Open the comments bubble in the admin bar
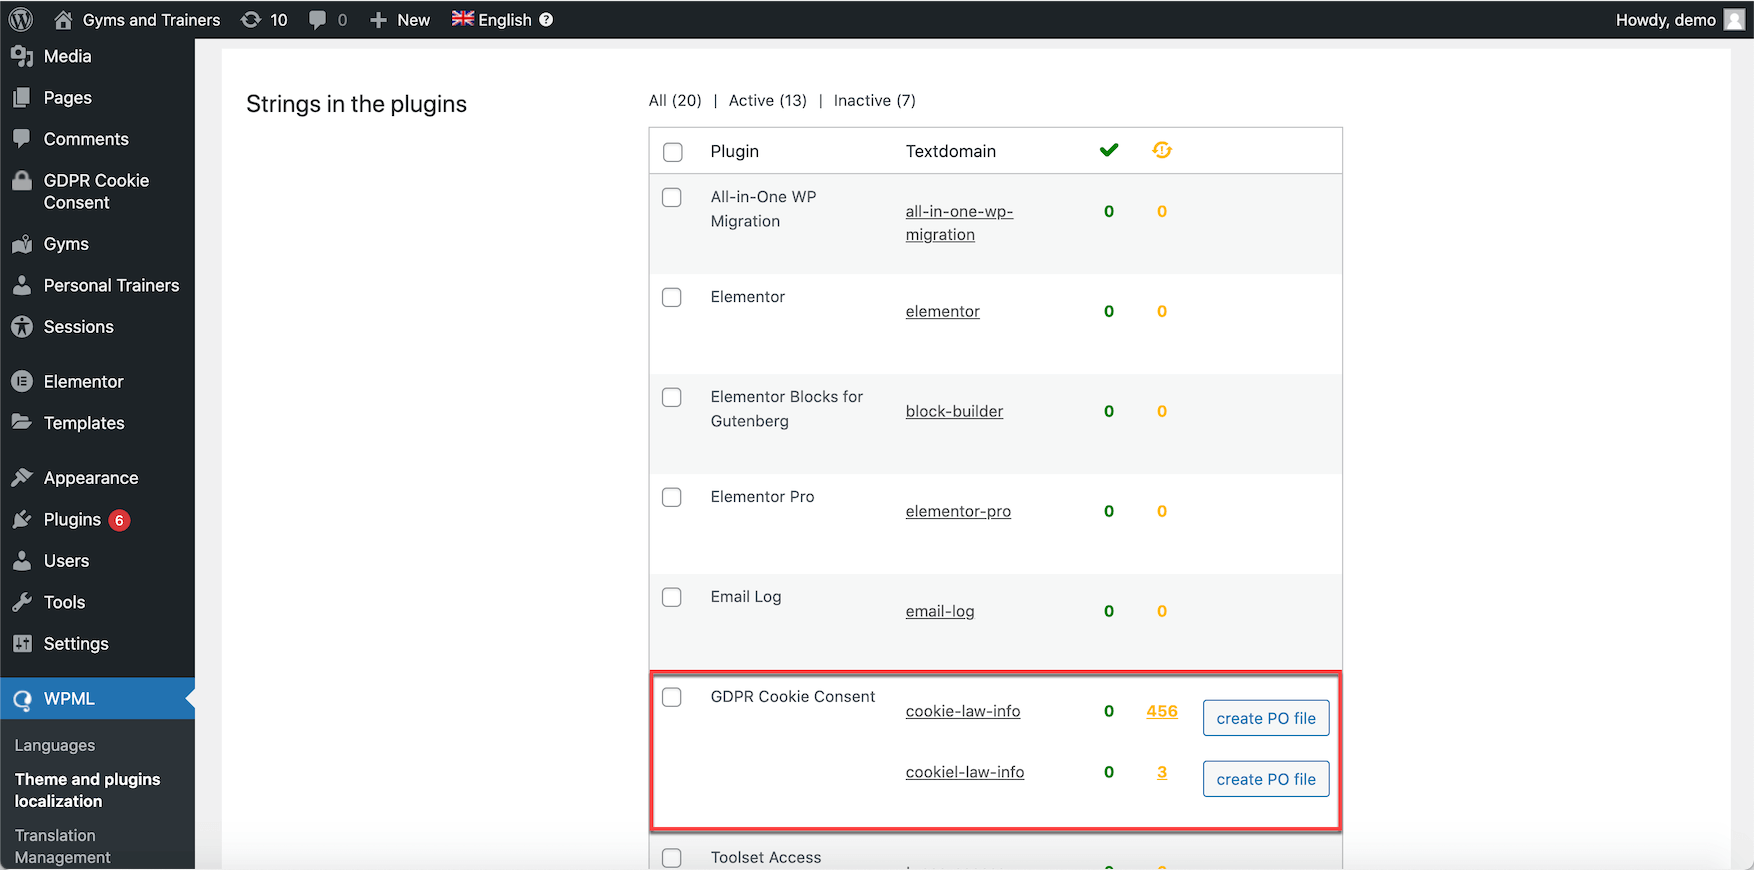The width and height of the screenshot is (1754, 870). 318,20
